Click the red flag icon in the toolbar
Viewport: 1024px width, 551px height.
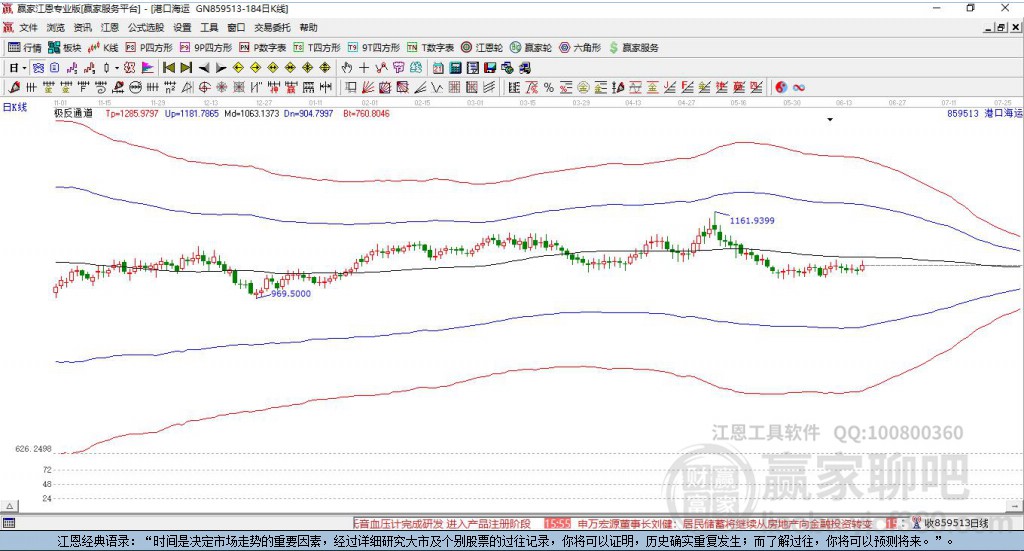148,68
